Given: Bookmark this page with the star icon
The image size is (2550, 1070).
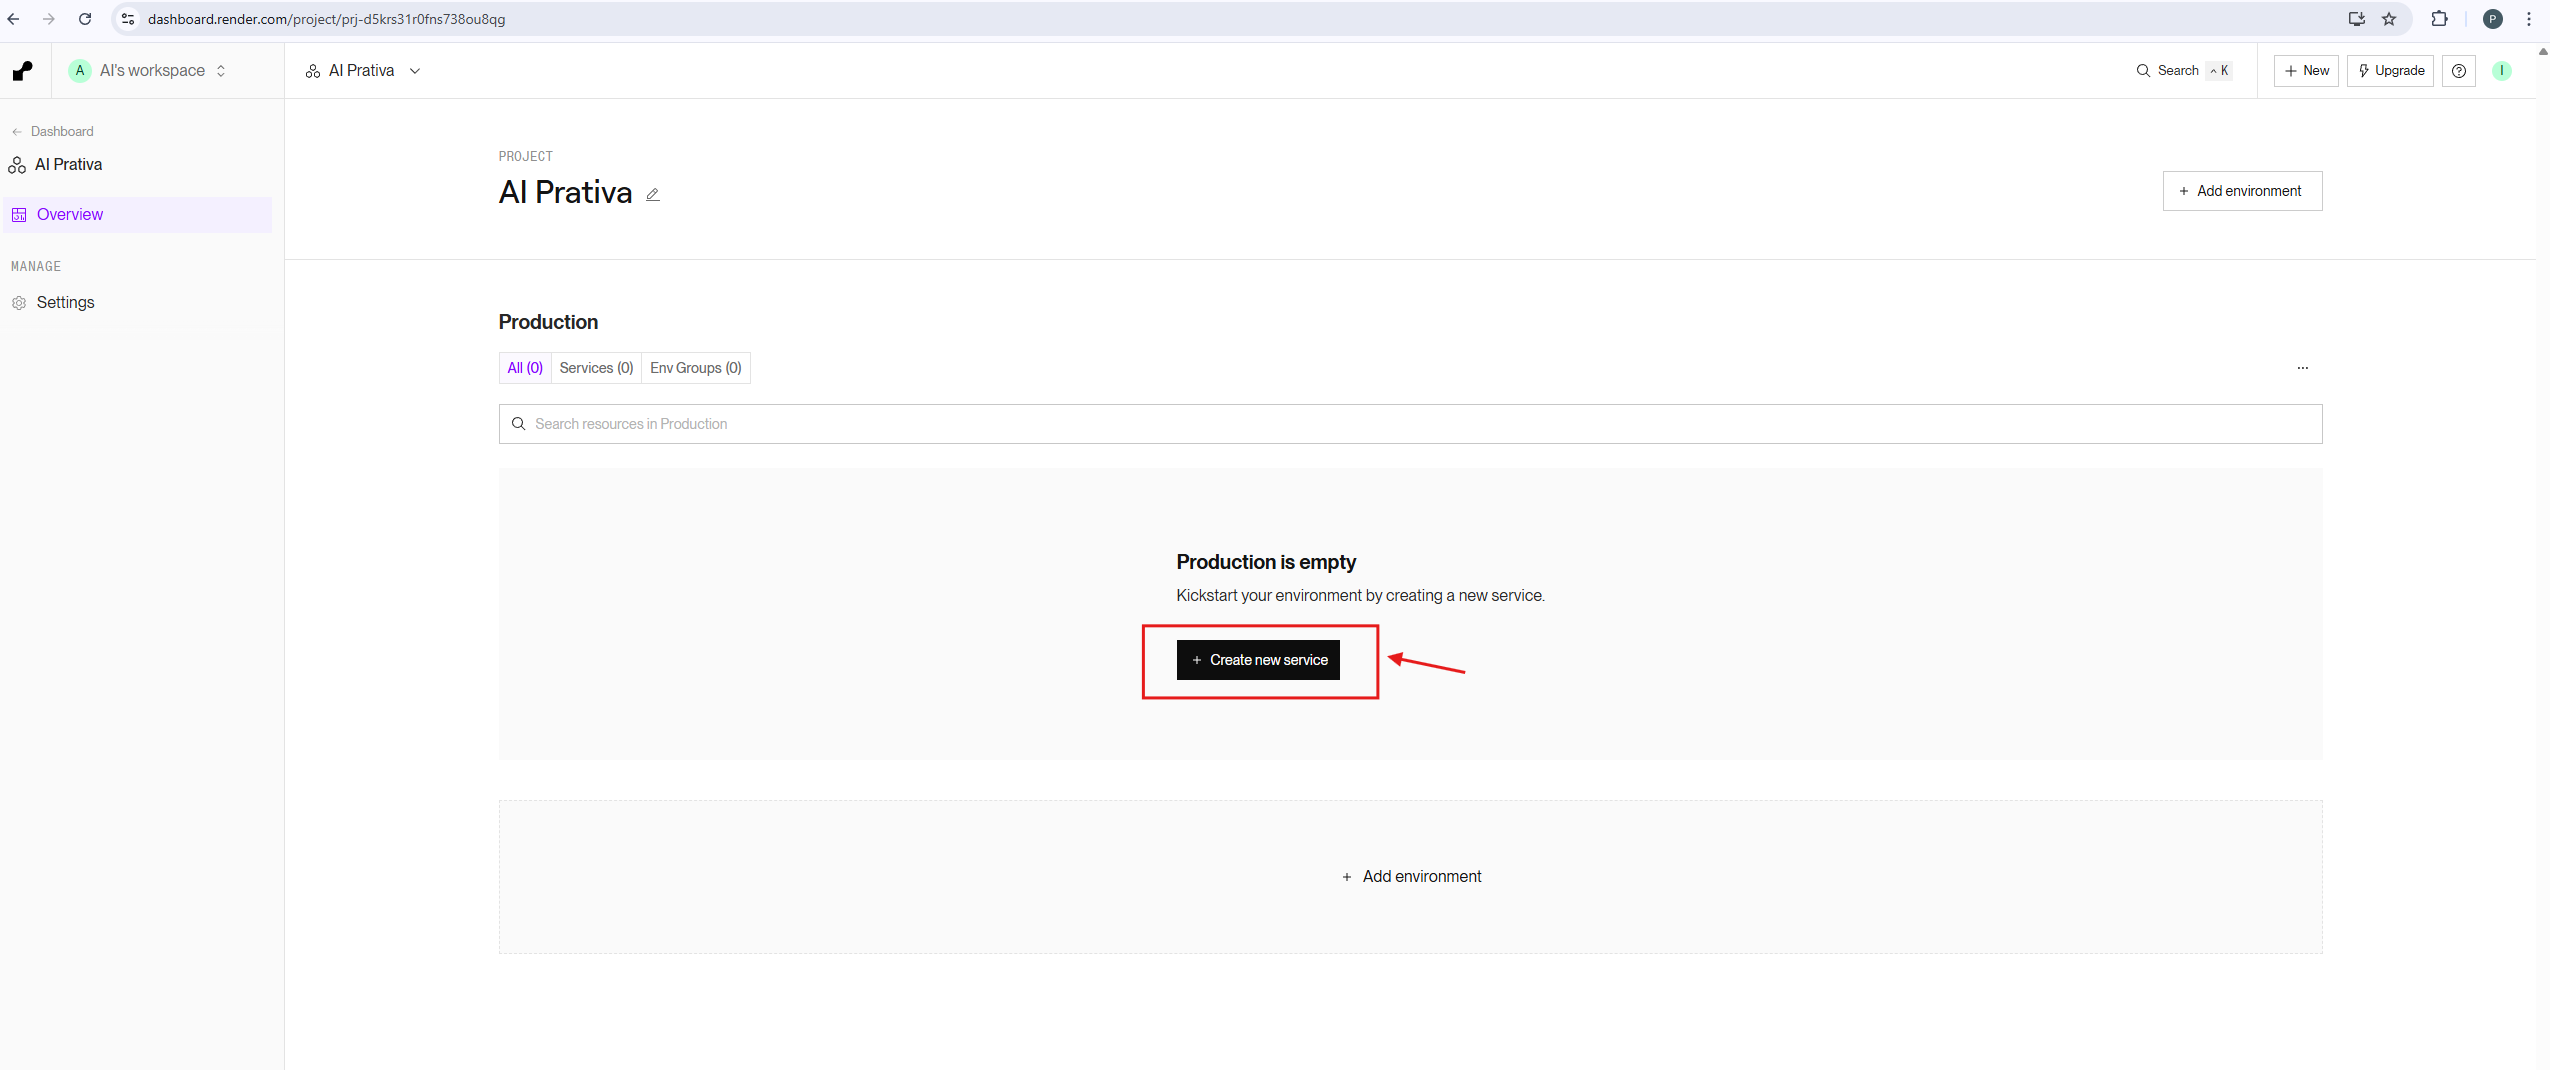Looking at the screenshot, I should point(2389,19).
